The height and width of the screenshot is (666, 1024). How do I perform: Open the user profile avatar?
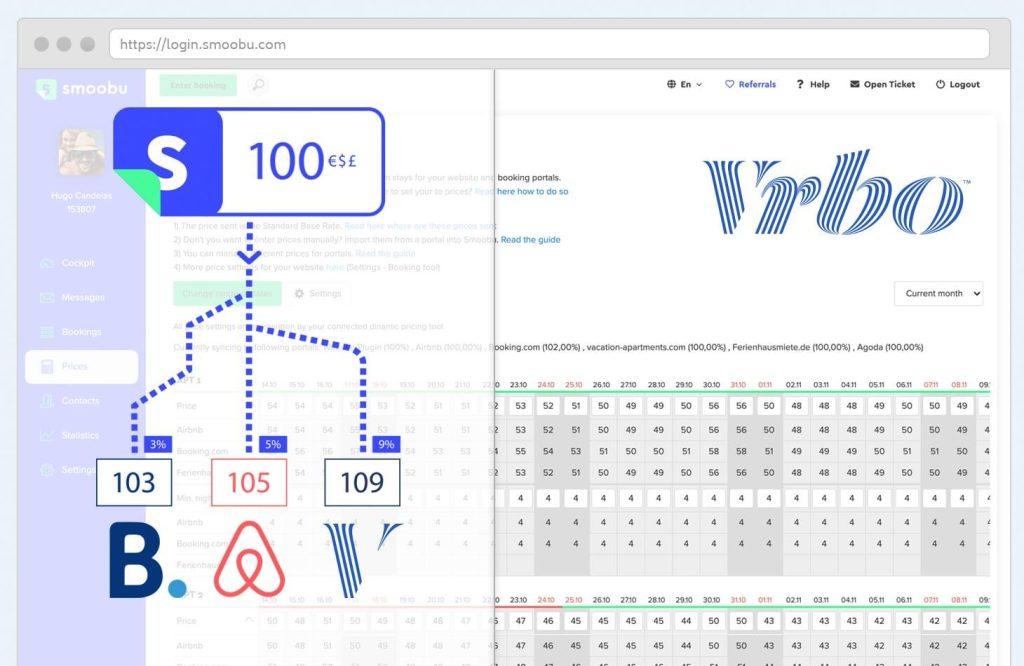click(81, 152)
